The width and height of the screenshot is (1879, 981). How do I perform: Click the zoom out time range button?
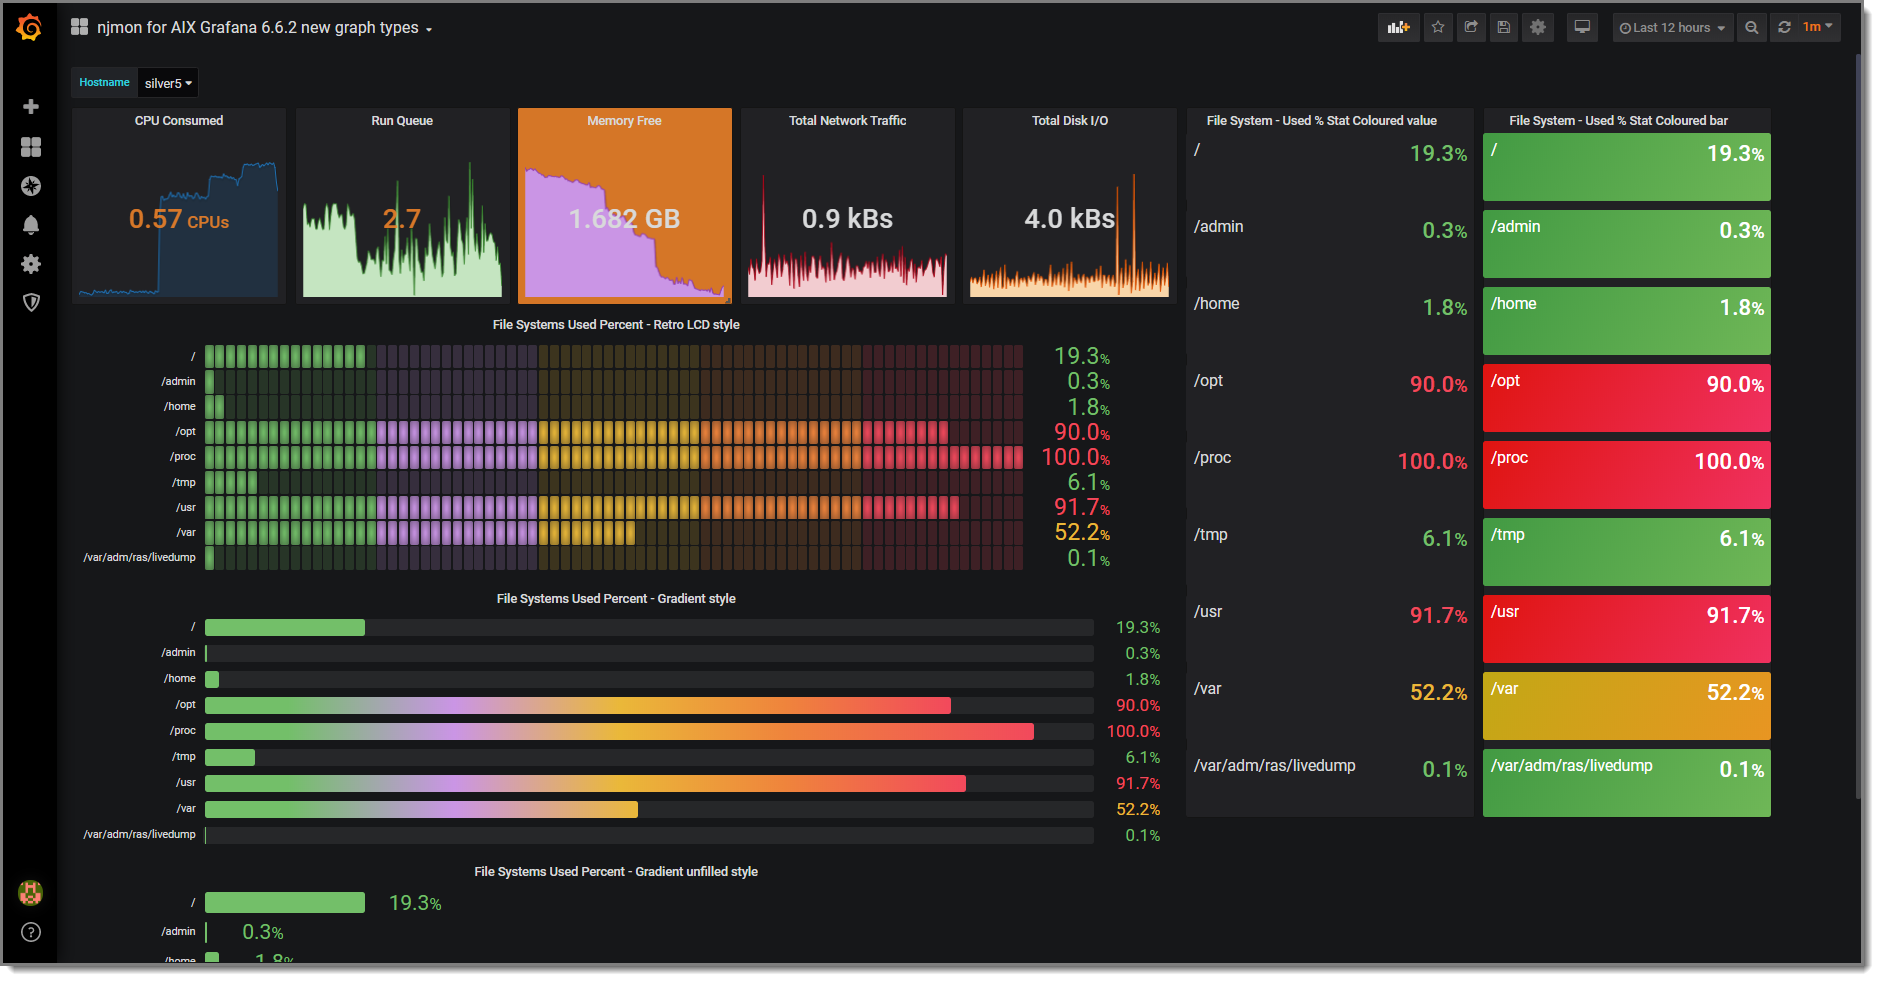[x=1752, y=28]
